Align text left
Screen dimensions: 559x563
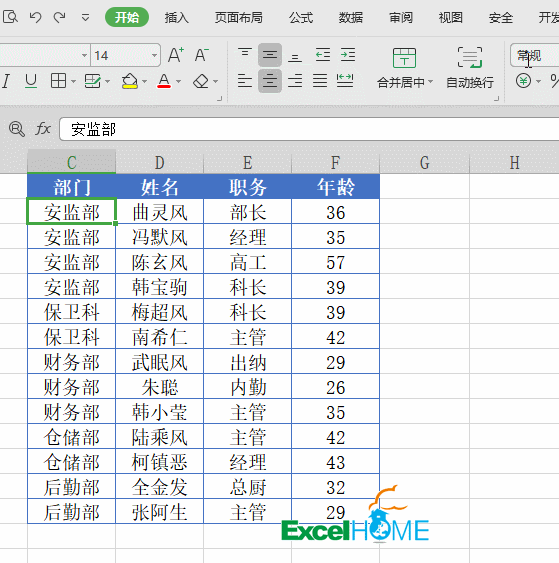(x=245, y=81)
